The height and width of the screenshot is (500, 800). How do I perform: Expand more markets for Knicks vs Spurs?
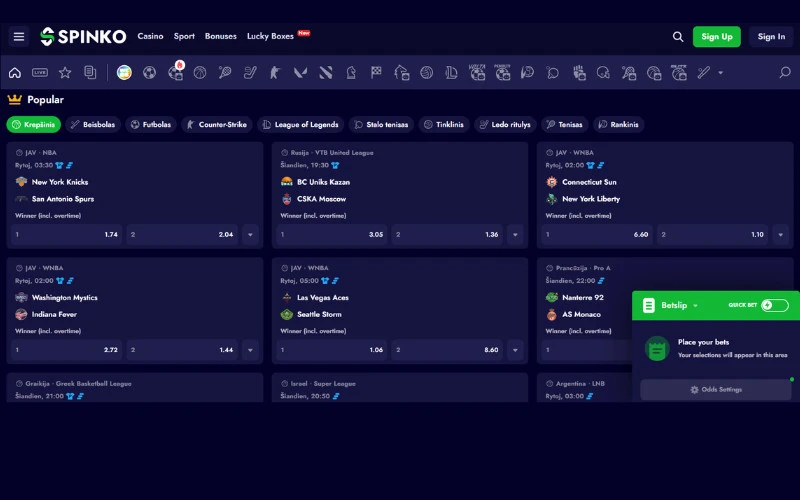coord(251,235)
